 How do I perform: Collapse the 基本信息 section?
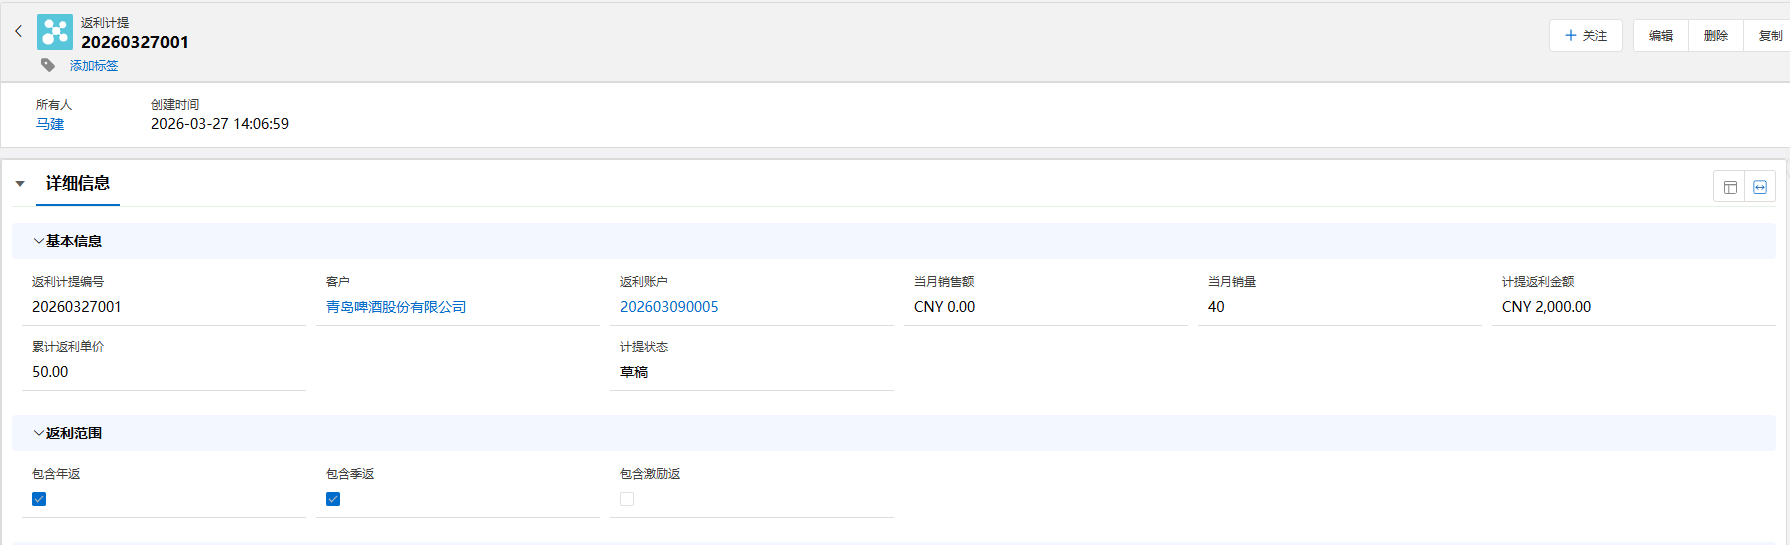pos(39,241)
